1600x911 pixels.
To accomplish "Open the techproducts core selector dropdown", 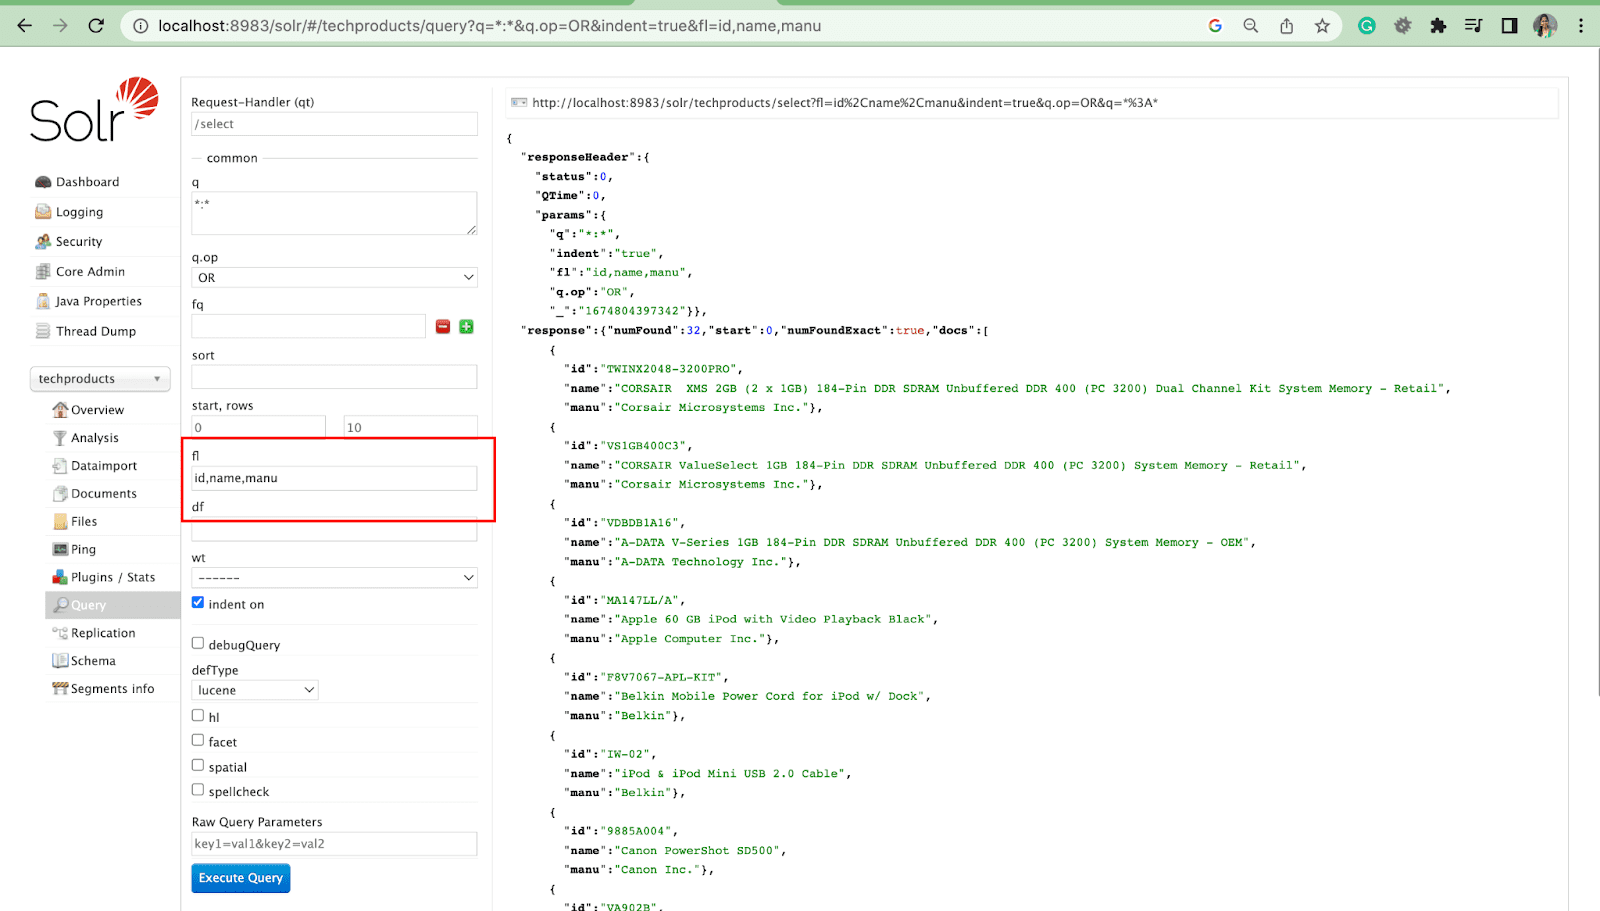I will tap(99, 379).
